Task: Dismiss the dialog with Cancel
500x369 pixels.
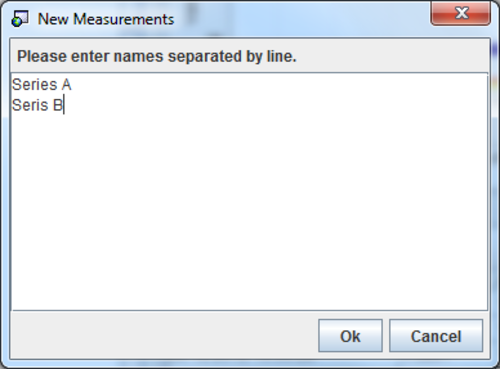Action: click(x=436, y=336)
